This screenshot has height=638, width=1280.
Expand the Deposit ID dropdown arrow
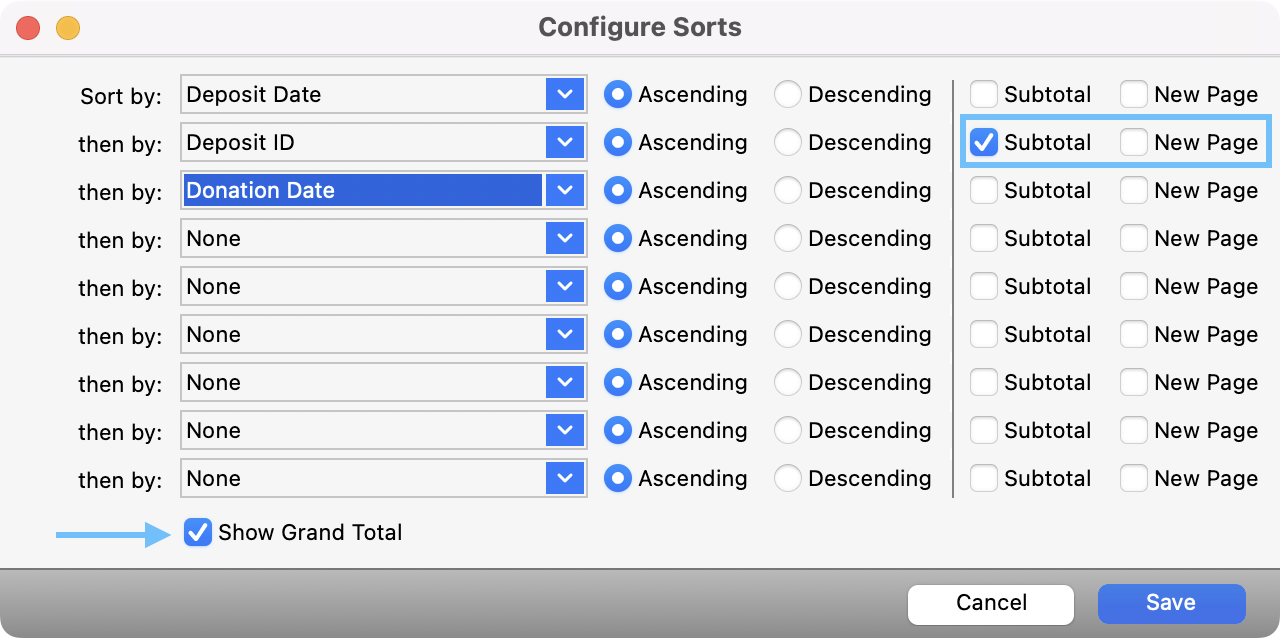tap(564, 143)
